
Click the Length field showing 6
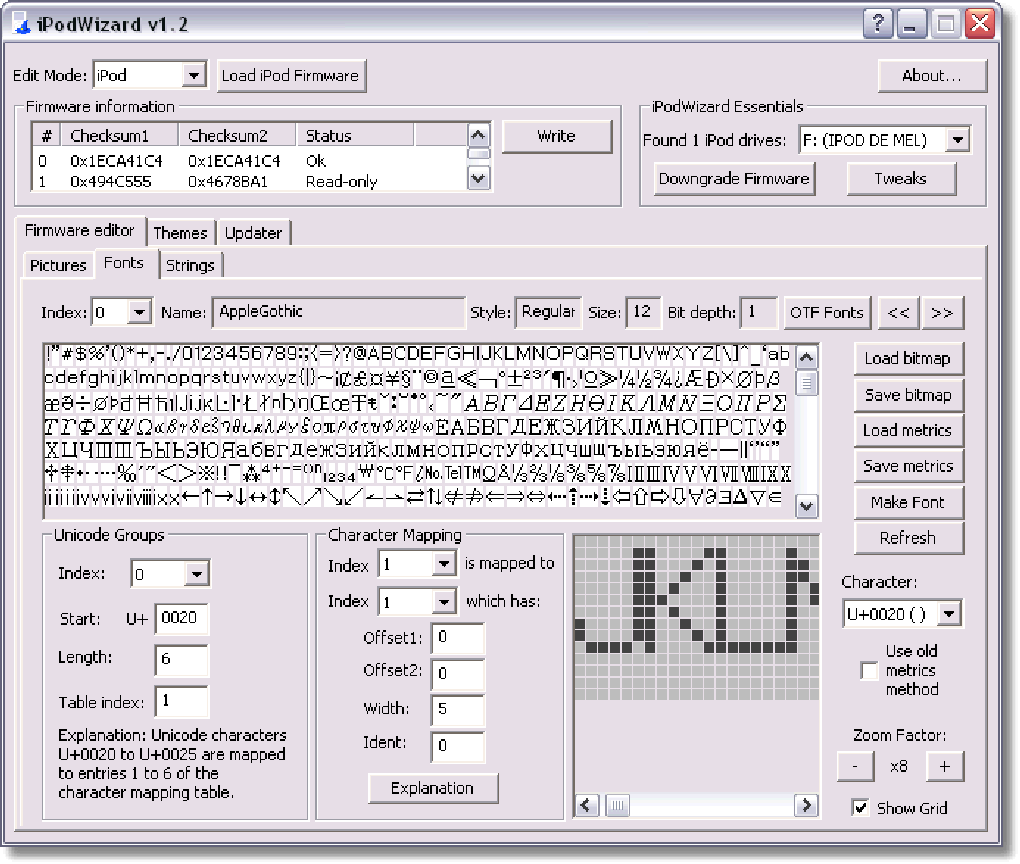tap(181, 660)
